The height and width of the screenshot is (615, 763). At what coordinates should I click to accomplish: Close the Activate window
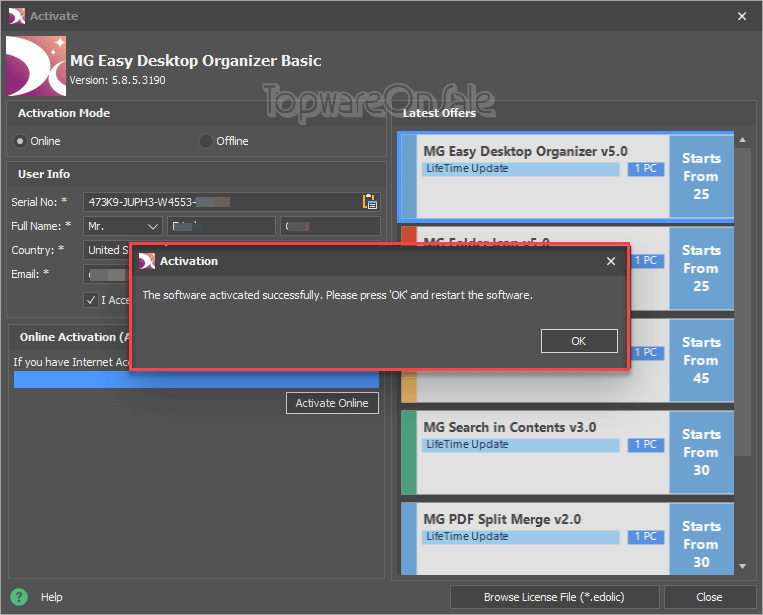click(x=742, y=16)
